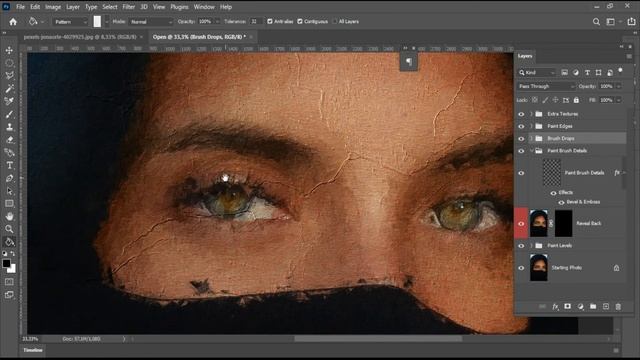Screen dimensions: 640x360
Task: Expand the Extra Textures group
Action: (x=531, y=114)
